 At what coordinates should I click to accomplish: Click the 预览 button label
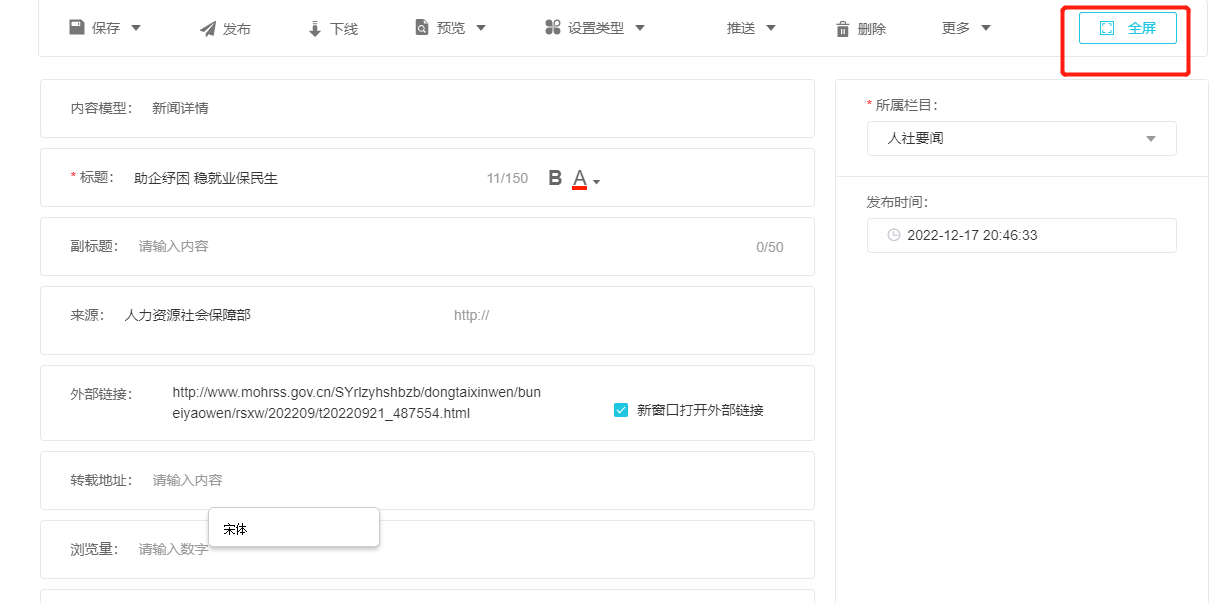pos(451,28)
